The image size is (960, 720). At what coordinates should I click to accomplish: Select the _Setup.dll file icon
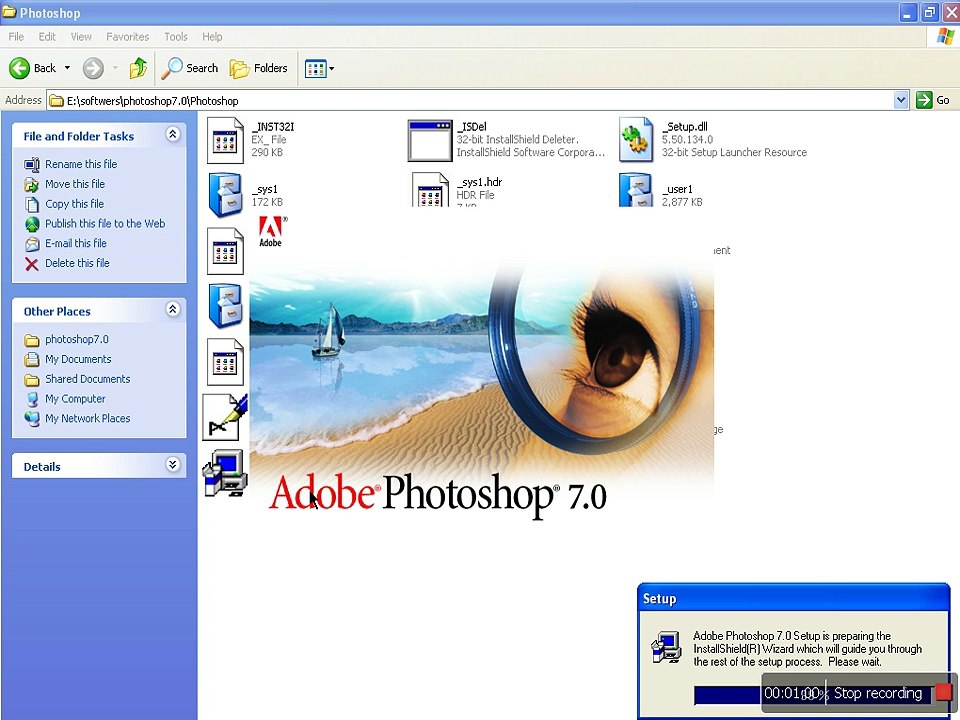pyautogui.click(x=636, y=140)
